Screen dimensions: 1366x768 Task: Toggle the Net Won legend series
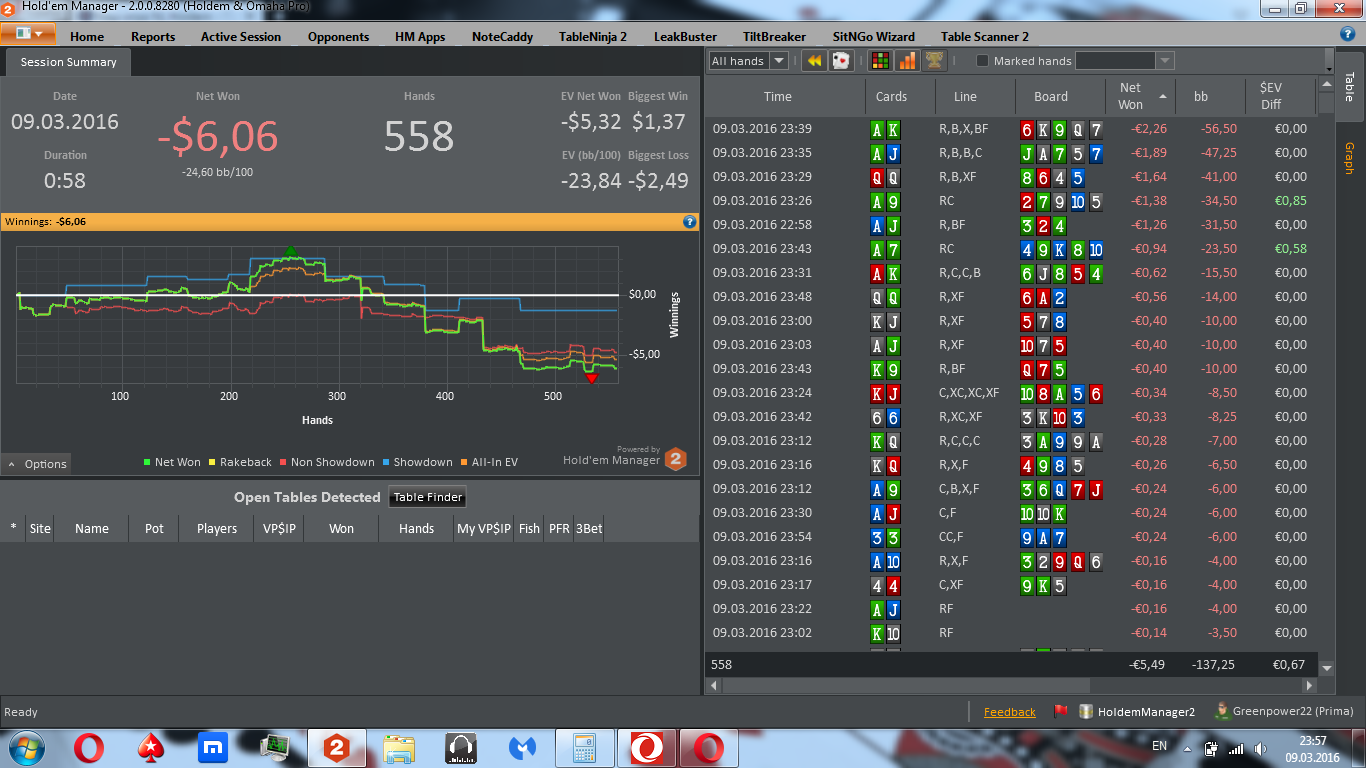point(172,462)
